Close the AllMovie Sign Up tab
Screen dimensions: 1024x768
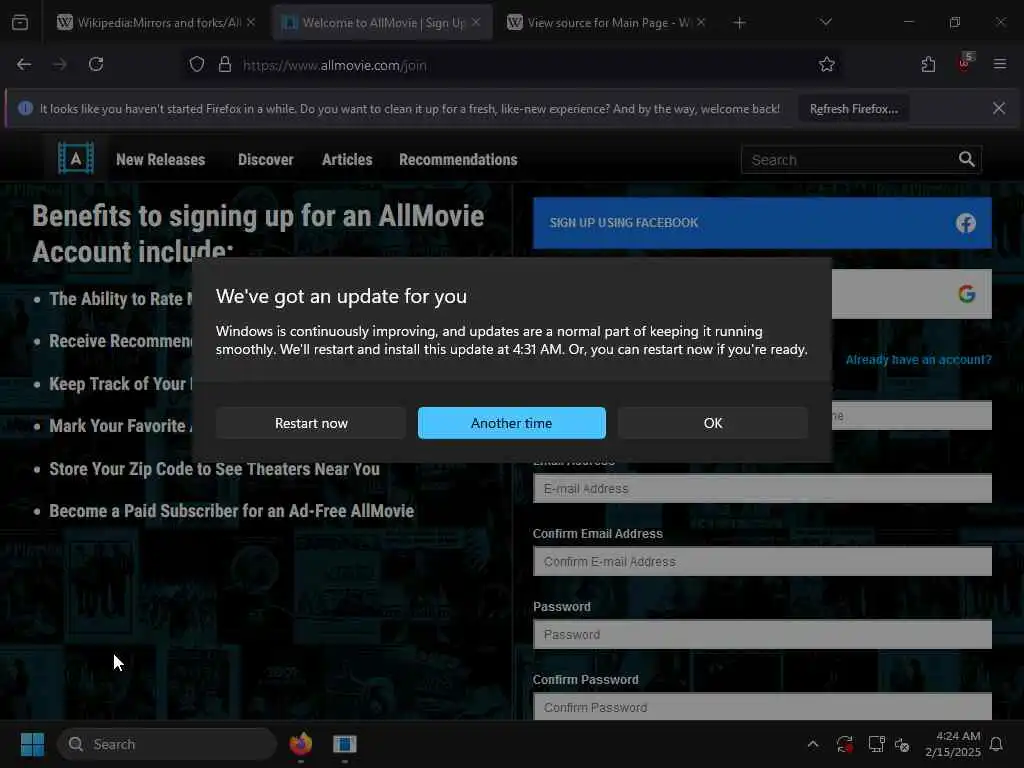point(476,22)
